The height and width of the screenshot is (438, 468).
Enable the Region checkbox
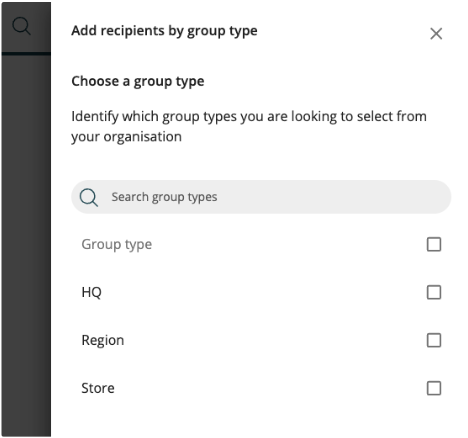click(434, 340)
